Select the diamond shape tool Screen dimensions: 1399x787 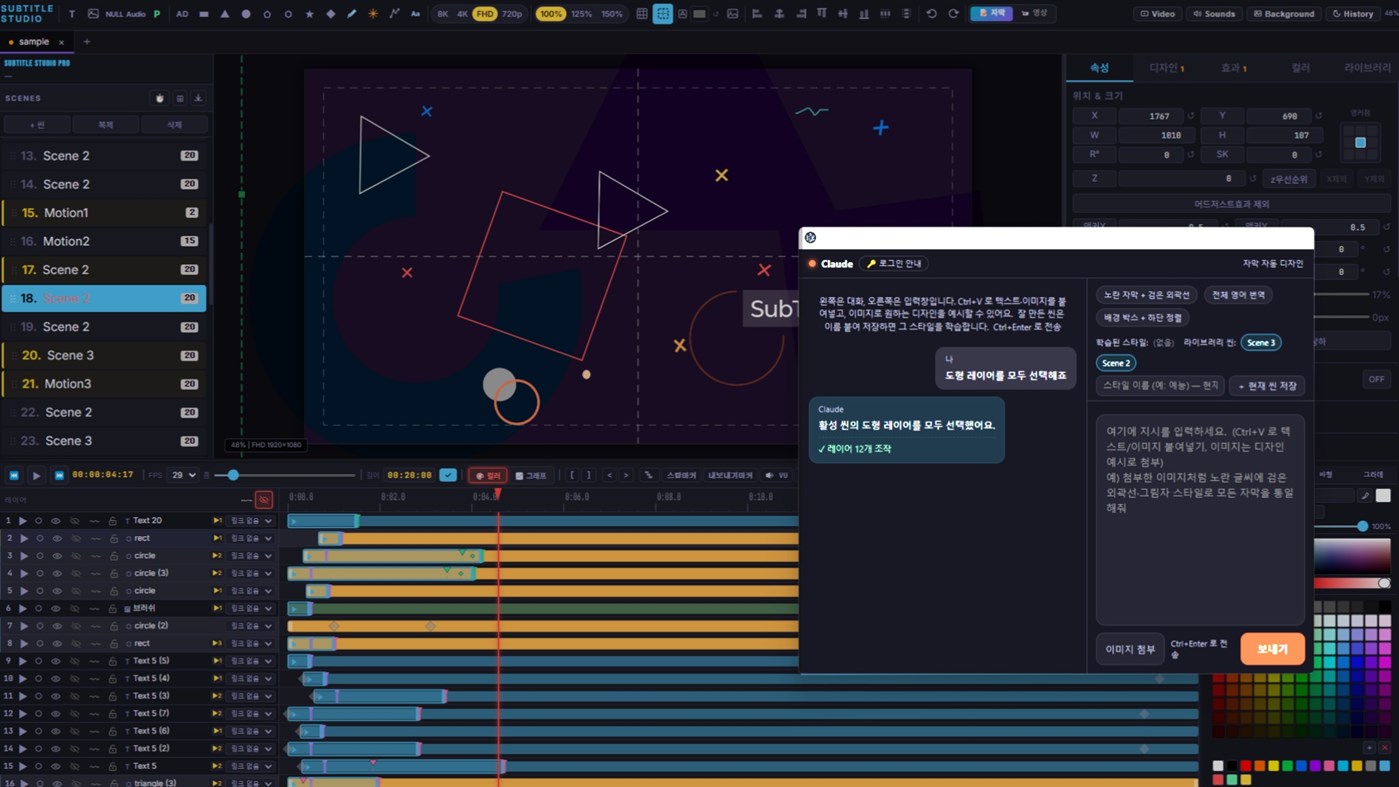point(331,14)
